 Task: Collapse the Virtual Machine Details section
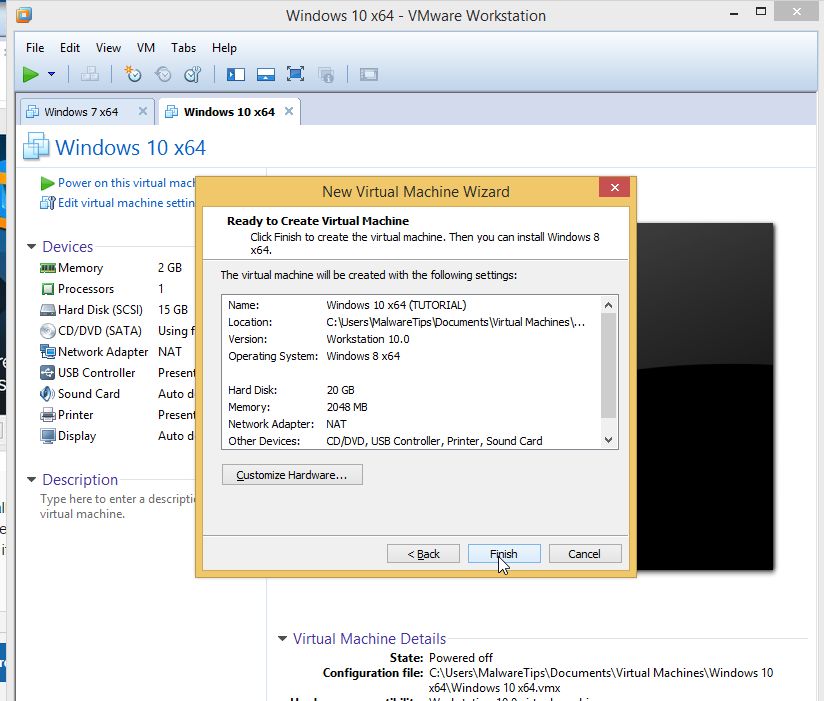pyautogui.click(x=282, y=638)
